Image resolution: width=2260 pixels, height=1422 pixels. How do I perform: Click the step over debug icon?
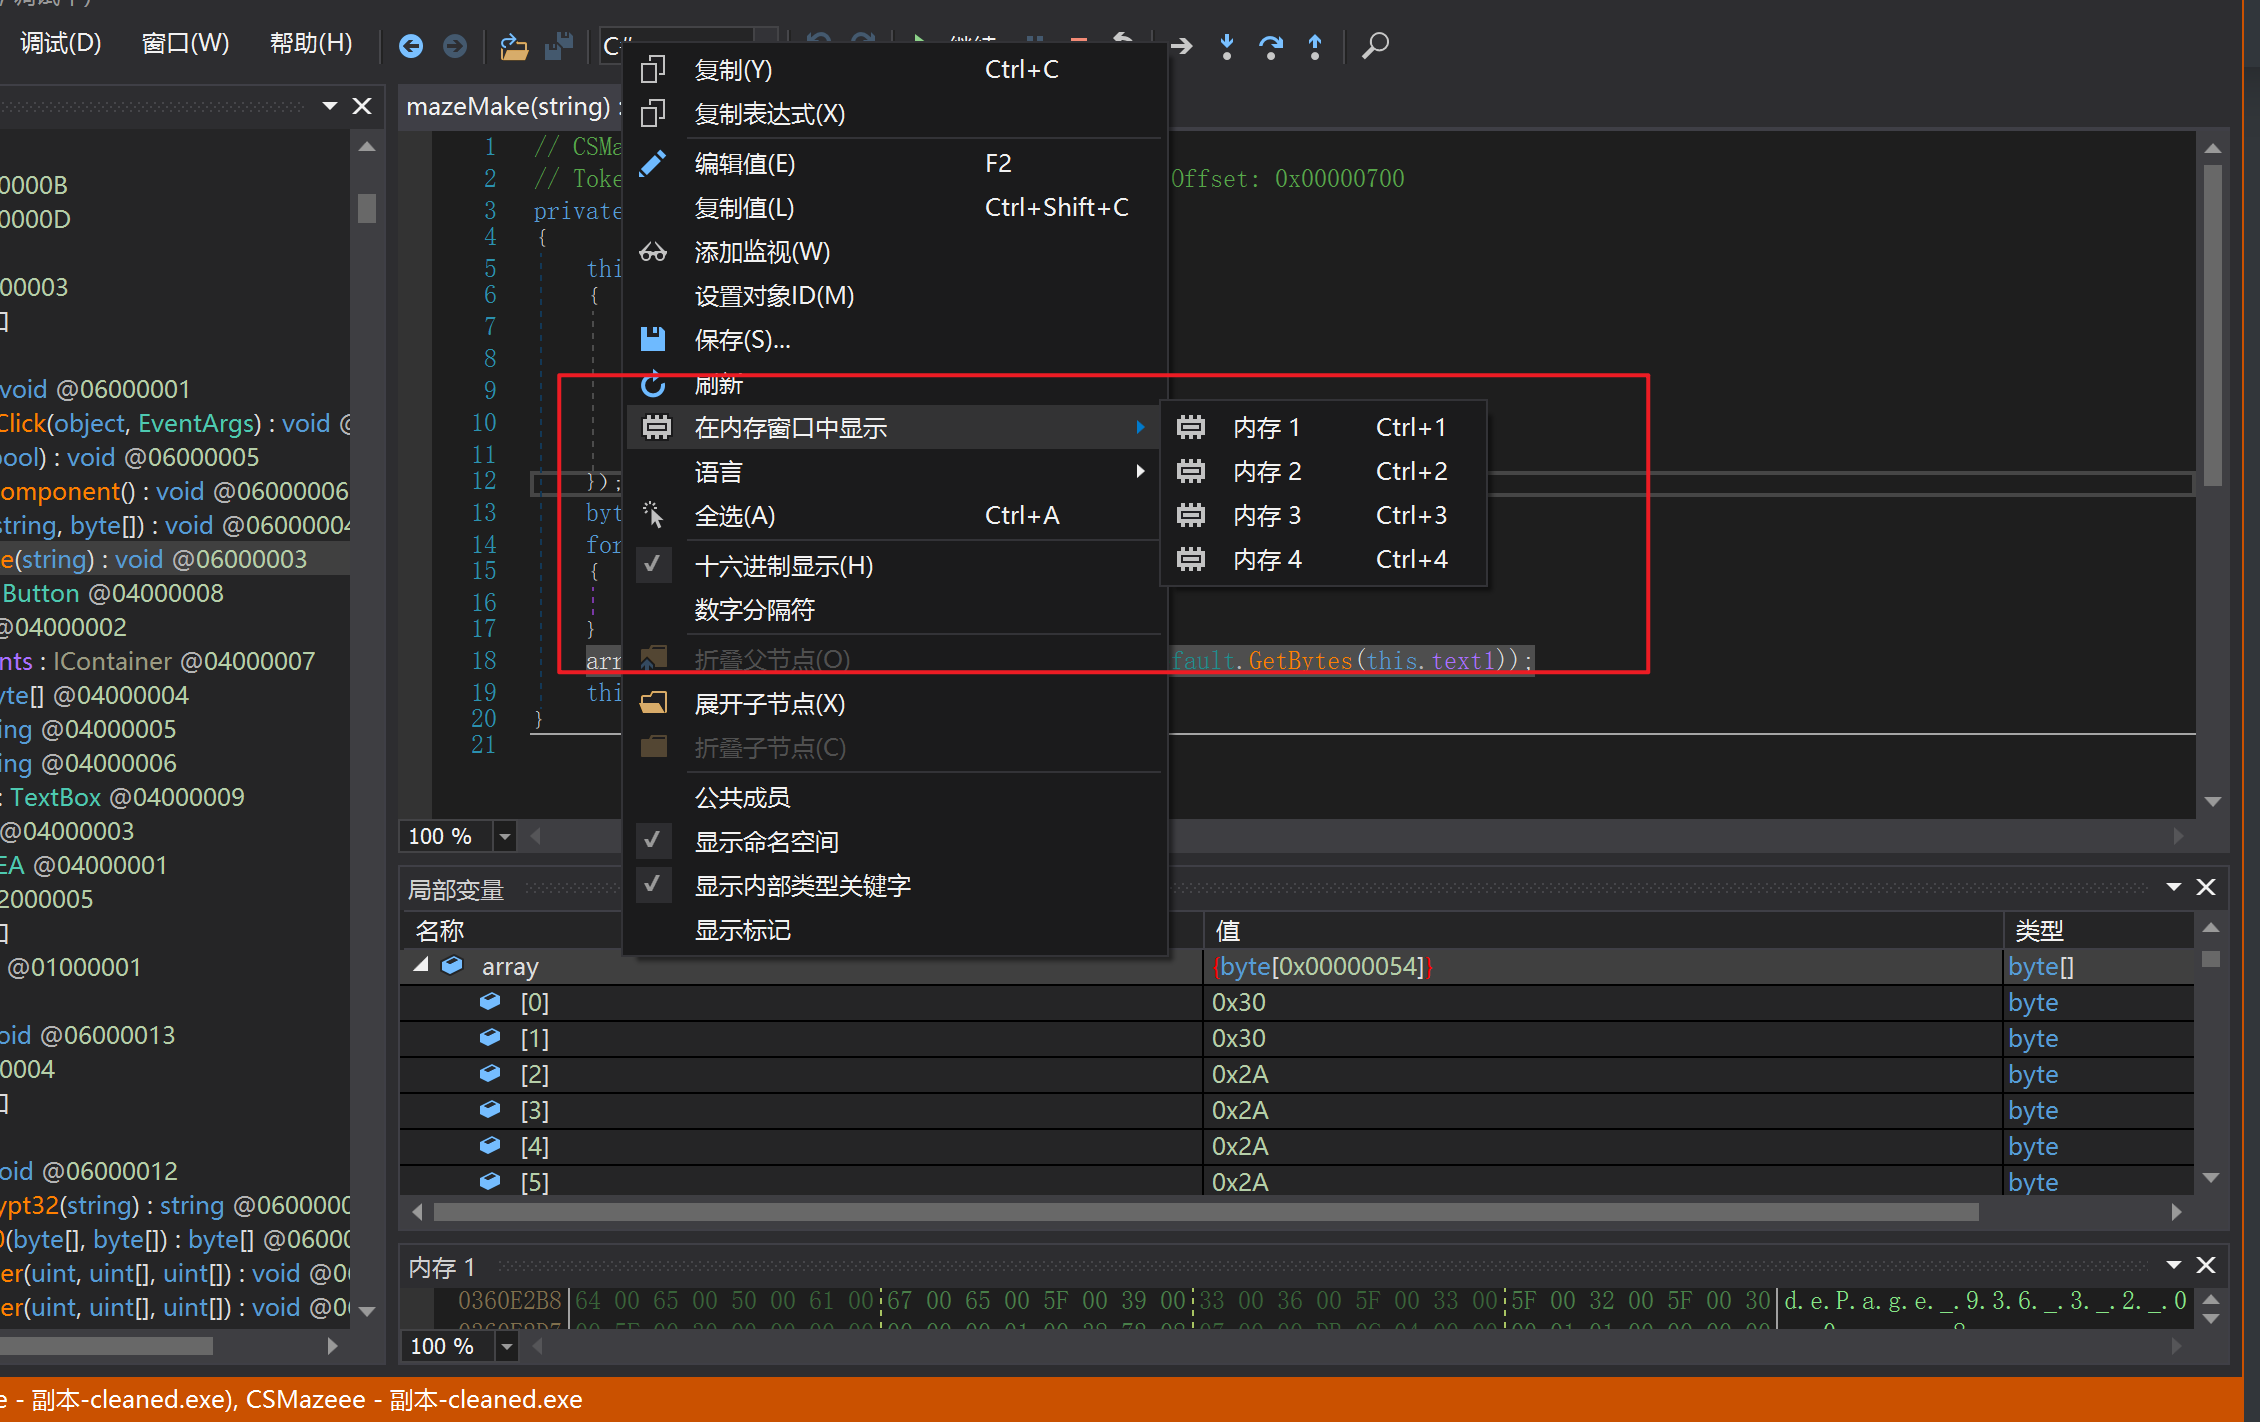1271,46
